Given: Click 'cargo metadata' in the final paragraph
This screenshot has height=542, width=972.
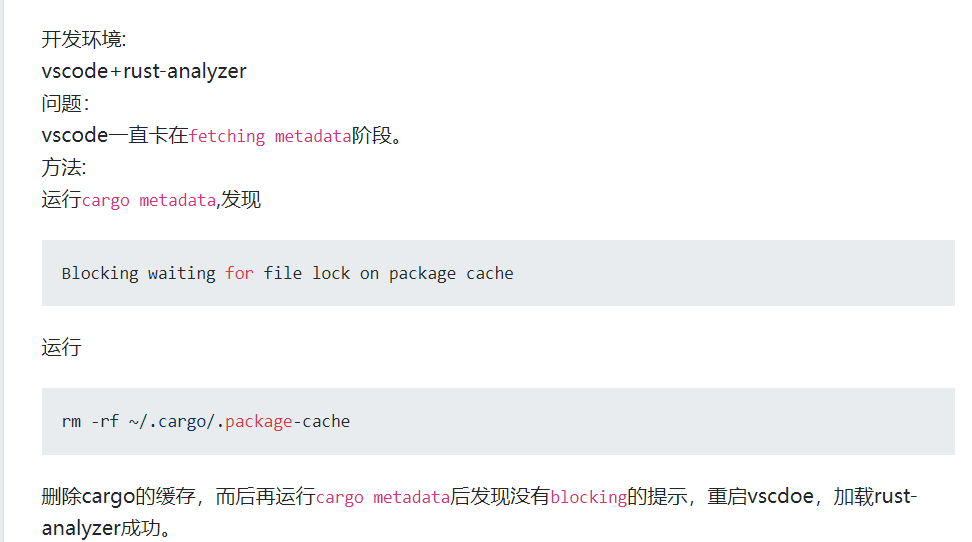Looking at the screenshot, I should [383, 497].
